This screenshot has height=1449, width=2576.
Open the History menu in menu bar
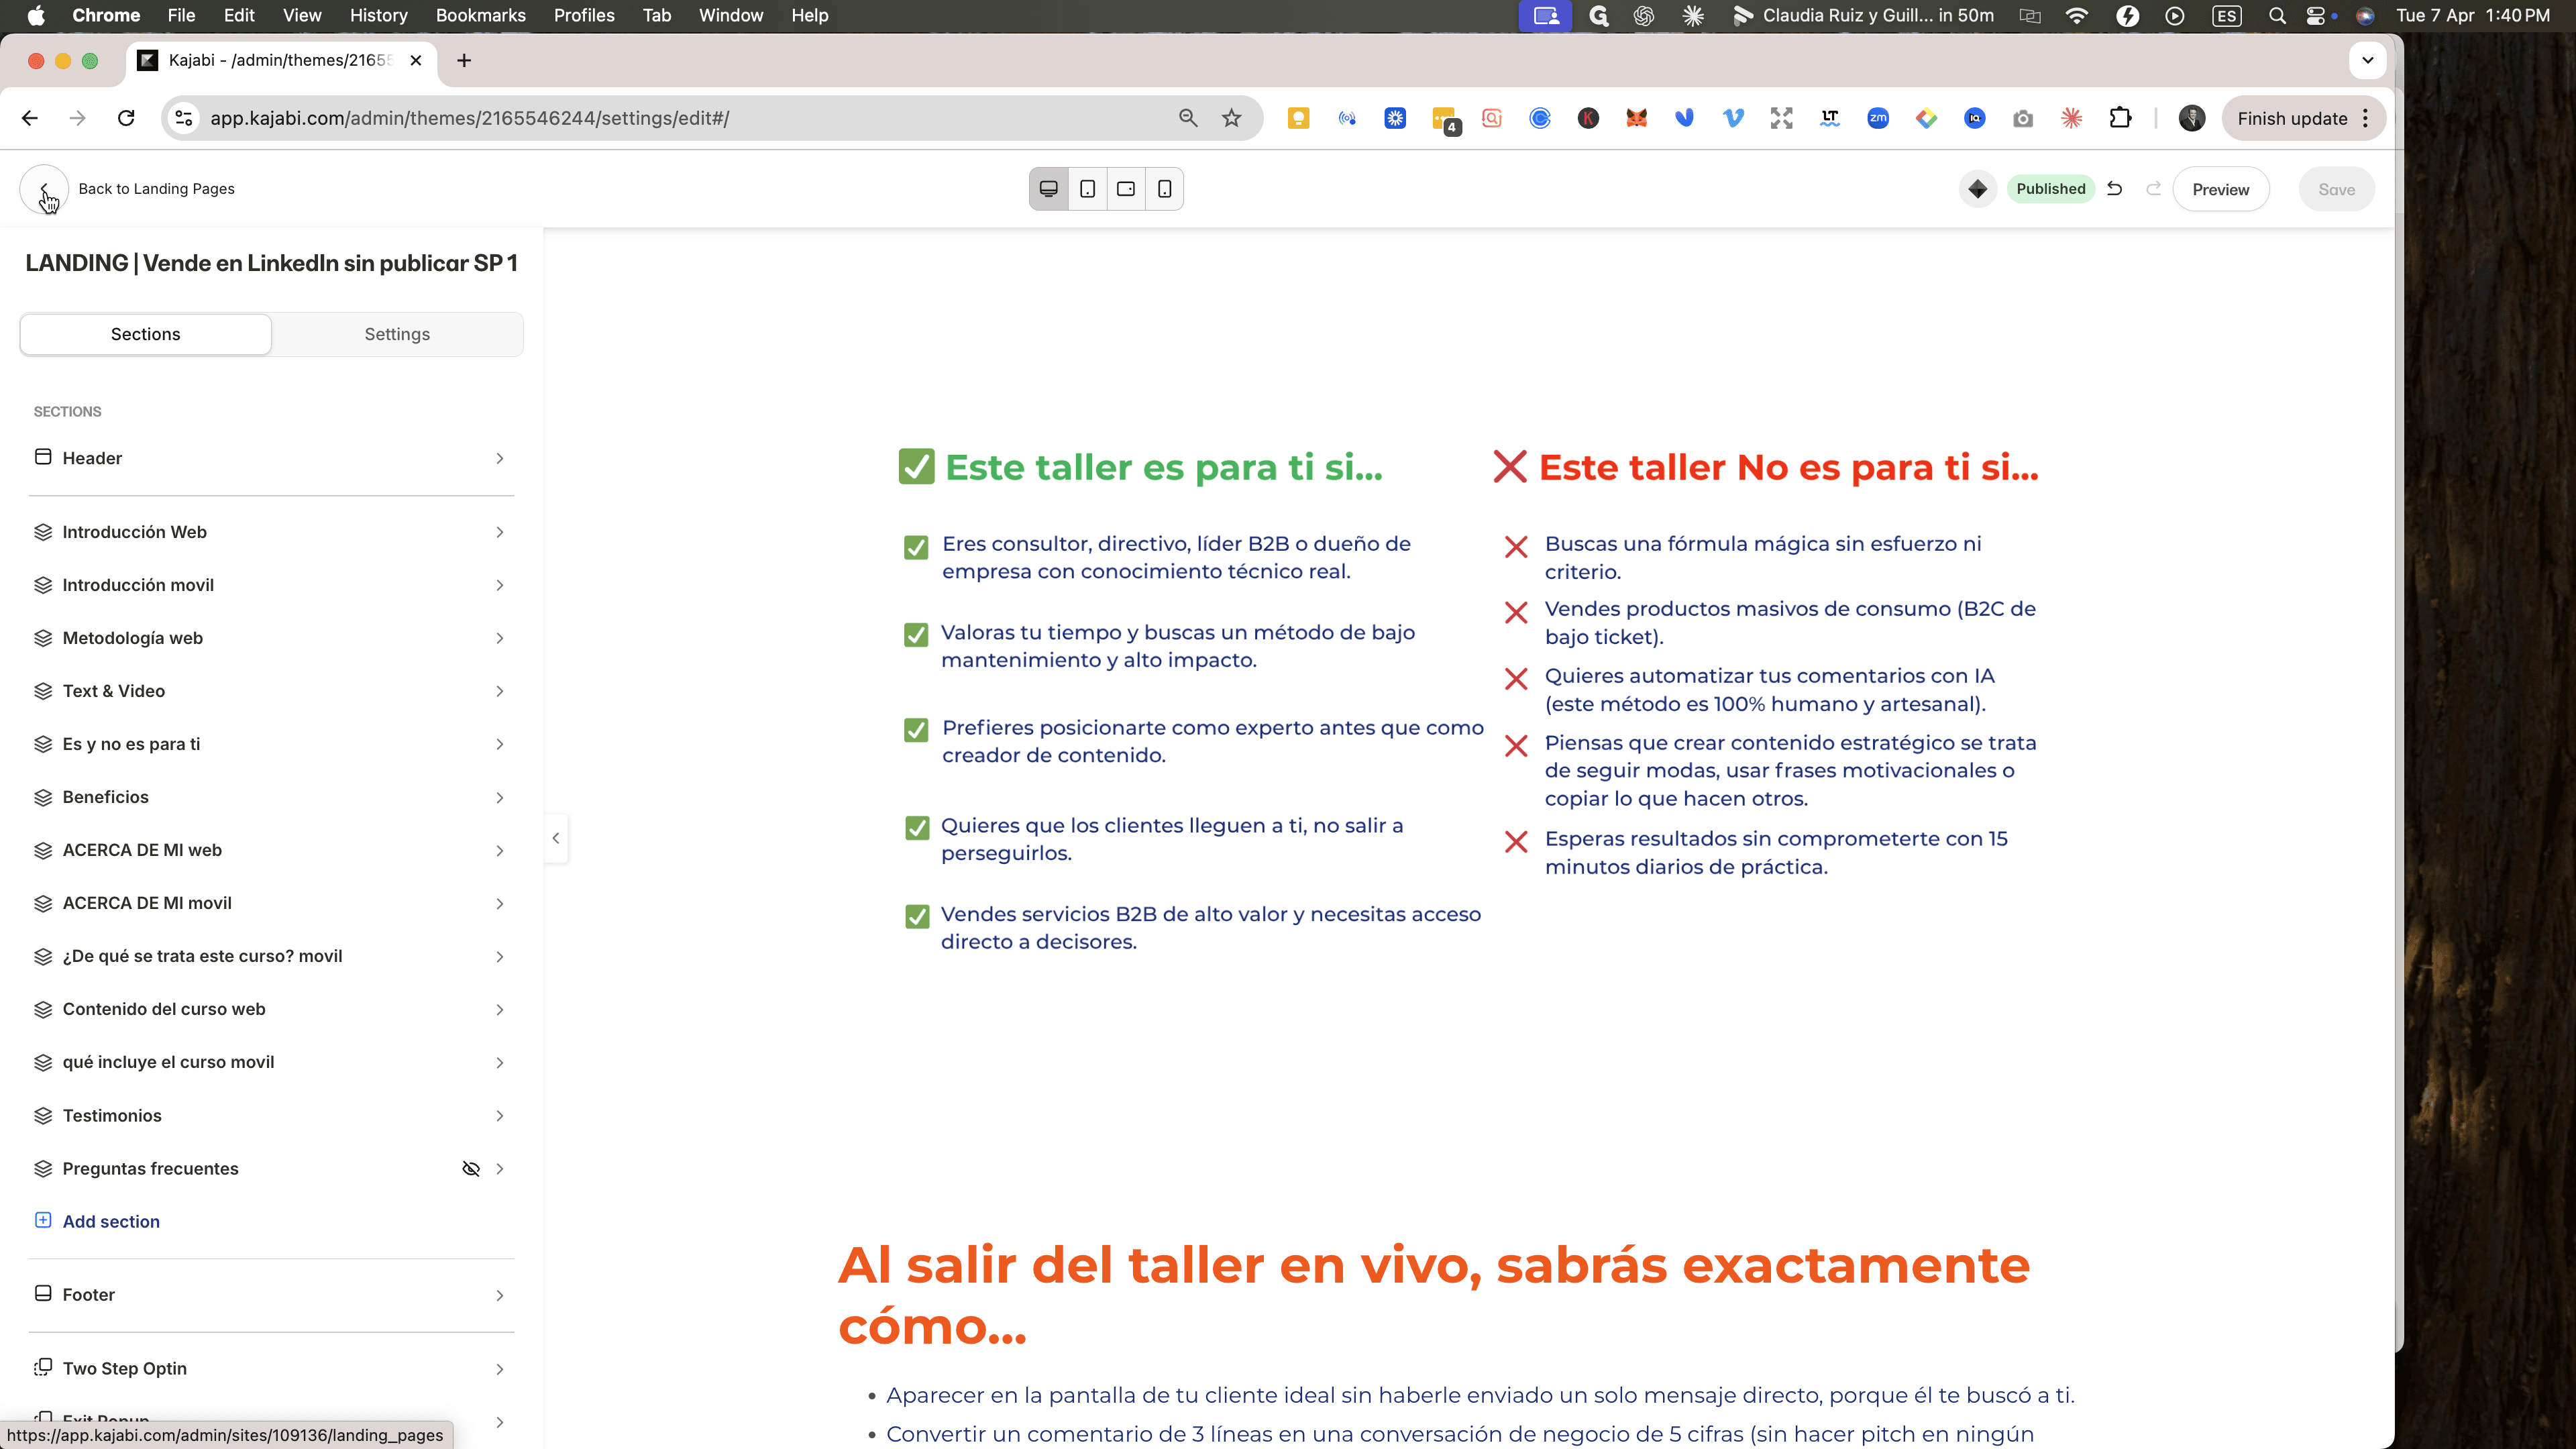click(378, 15)
